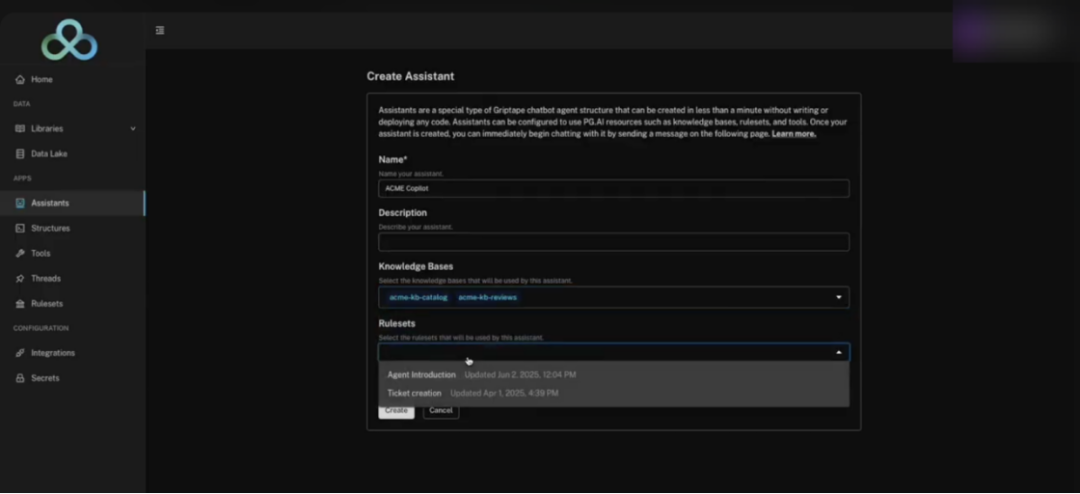Select the Agent Introduction ruleset option
The image size is (1080, 494).
[614, 375]
